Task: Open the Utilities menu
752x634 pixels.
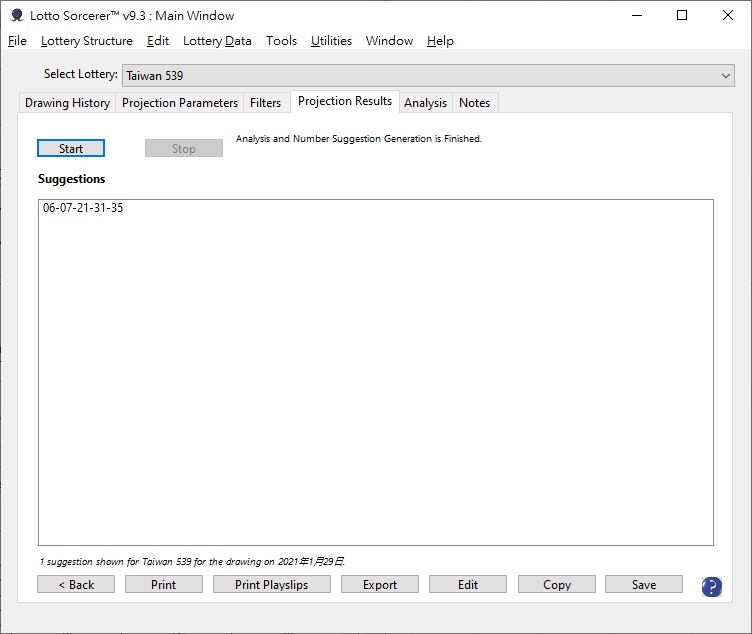Action: 331,41
